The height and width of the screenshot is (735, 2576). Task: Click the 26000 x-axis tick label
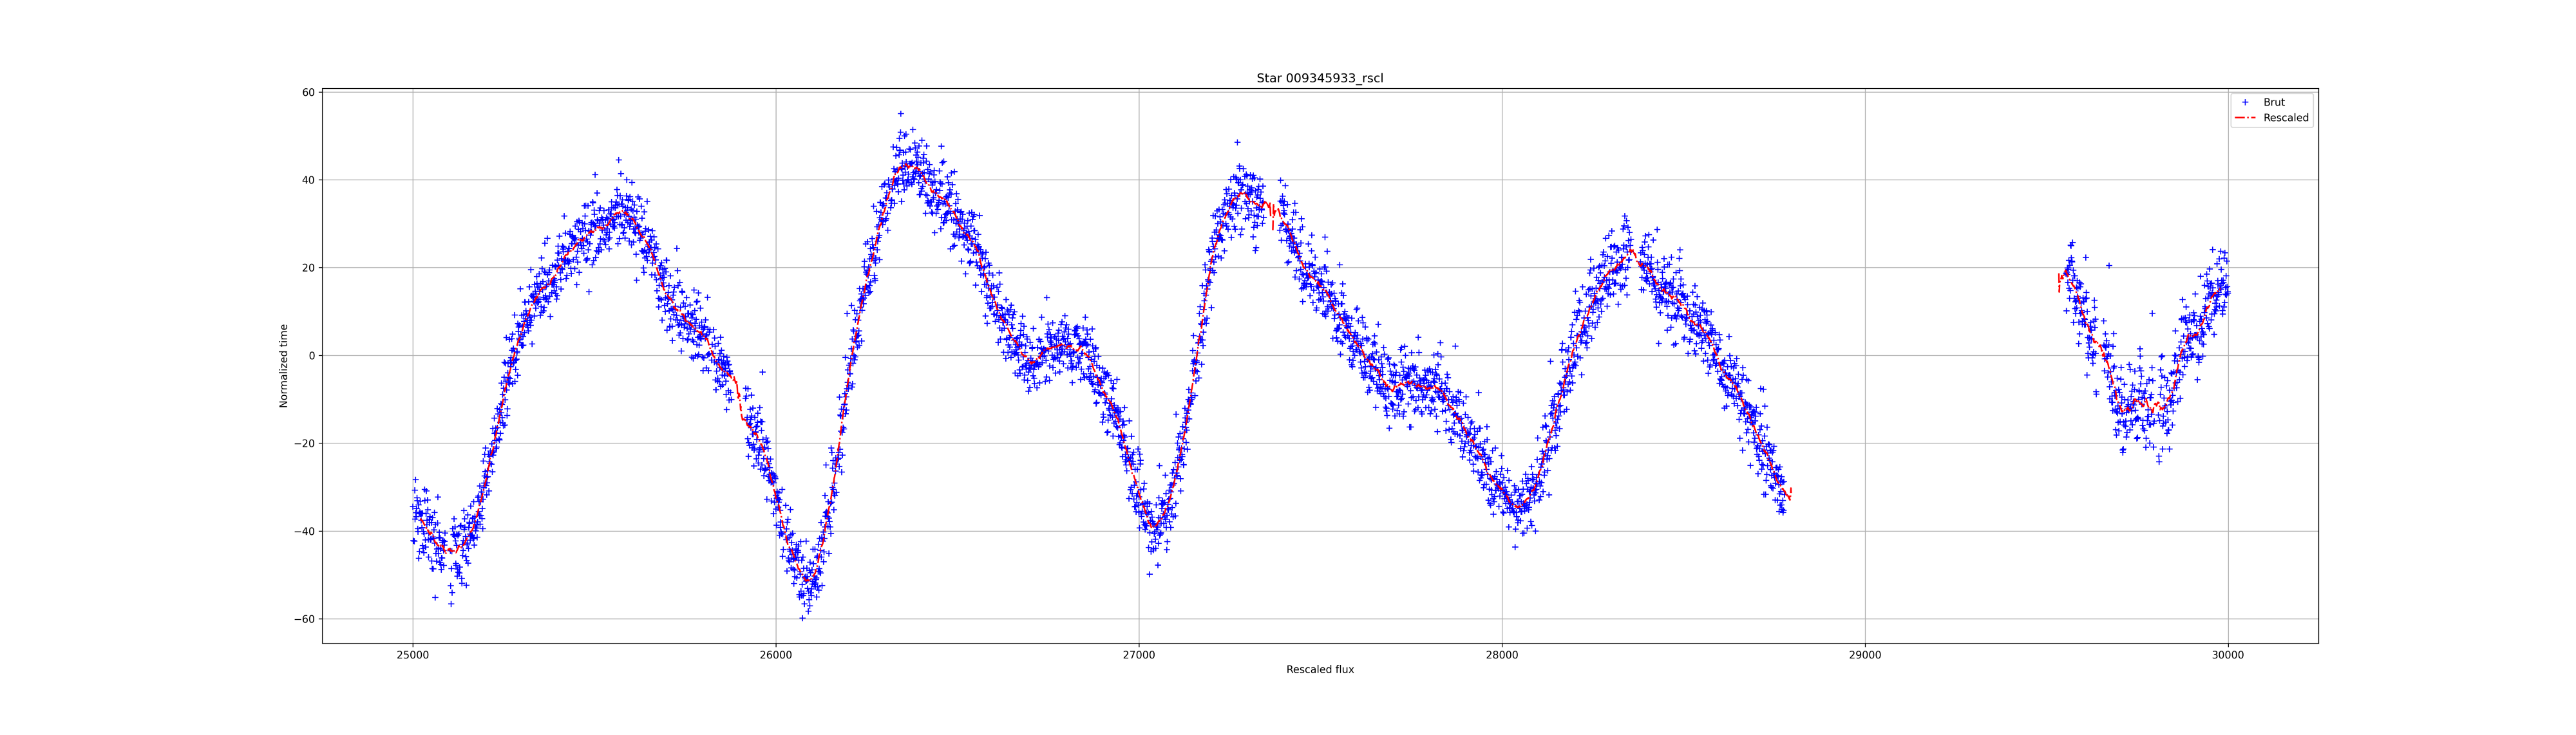tap(775, 656)
